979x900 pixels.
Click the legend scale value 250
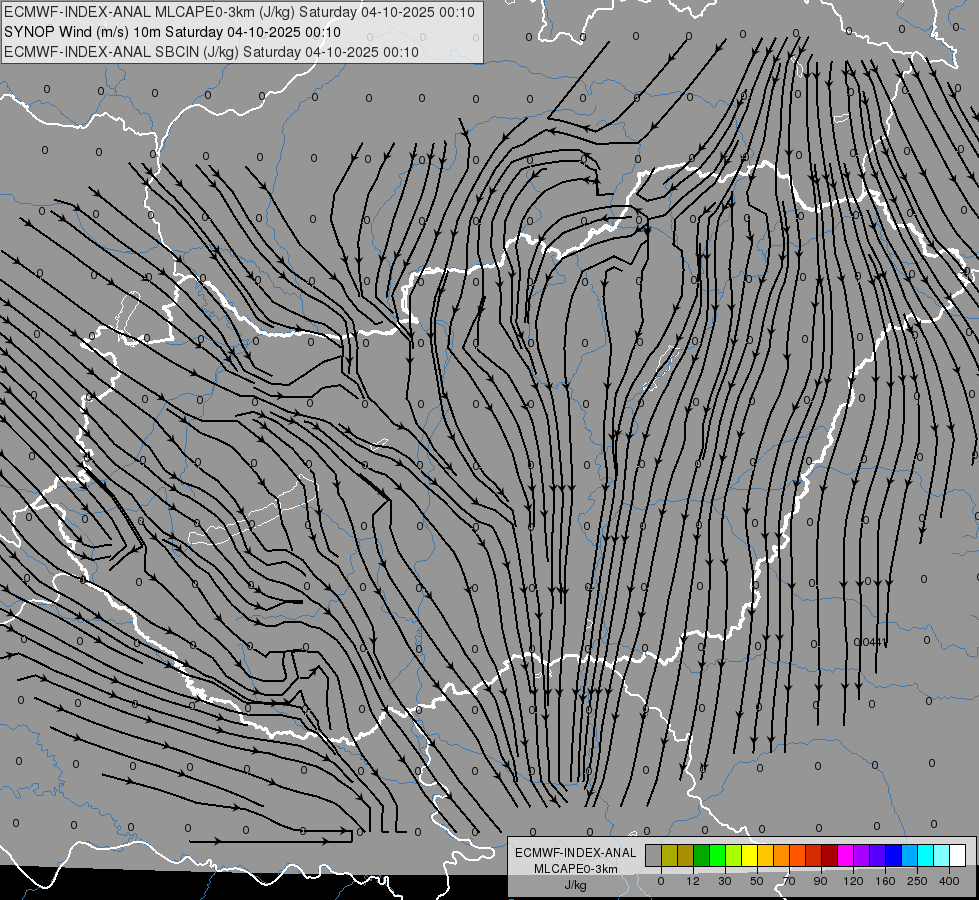[x=917, y=881]
